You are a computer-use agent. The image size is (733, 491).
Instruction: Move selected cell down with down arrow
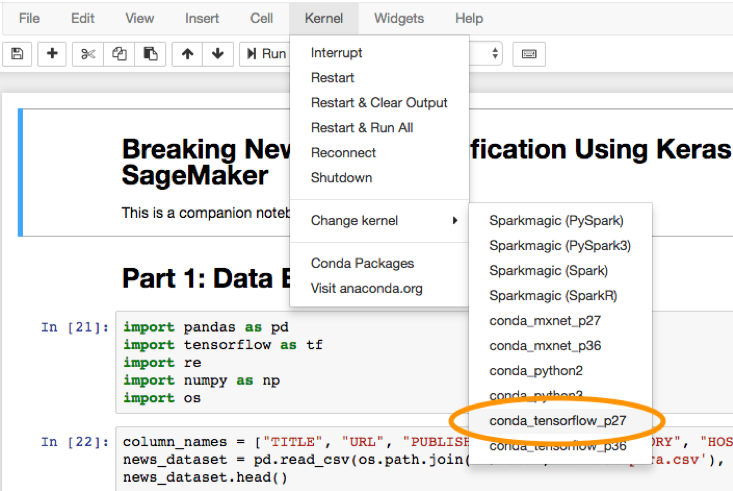tap(218, 54)
